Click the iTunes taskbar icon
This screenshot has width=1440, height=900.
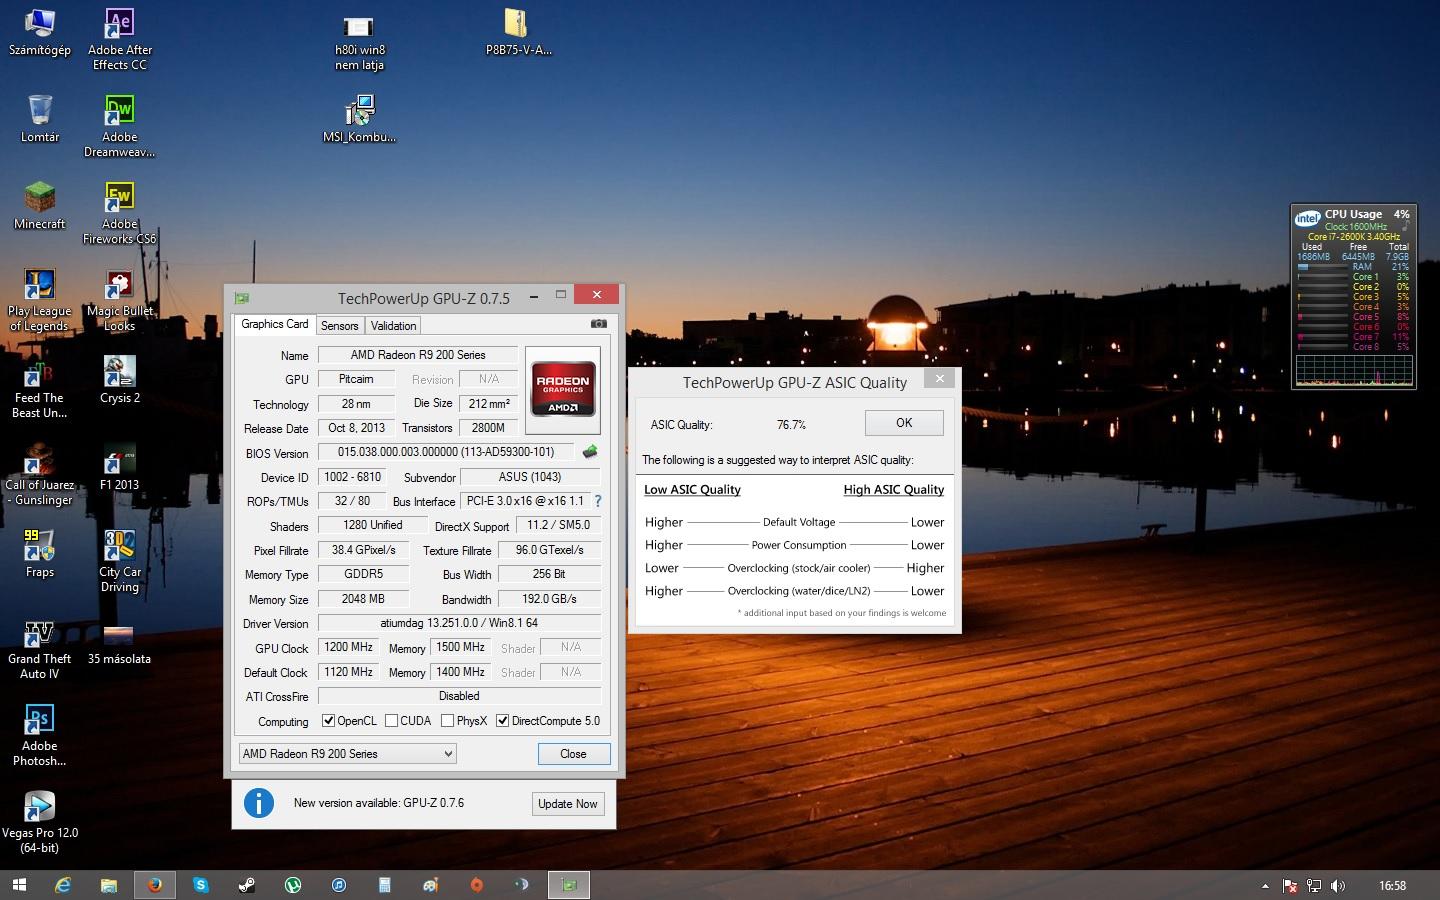(x=338, y=885)
